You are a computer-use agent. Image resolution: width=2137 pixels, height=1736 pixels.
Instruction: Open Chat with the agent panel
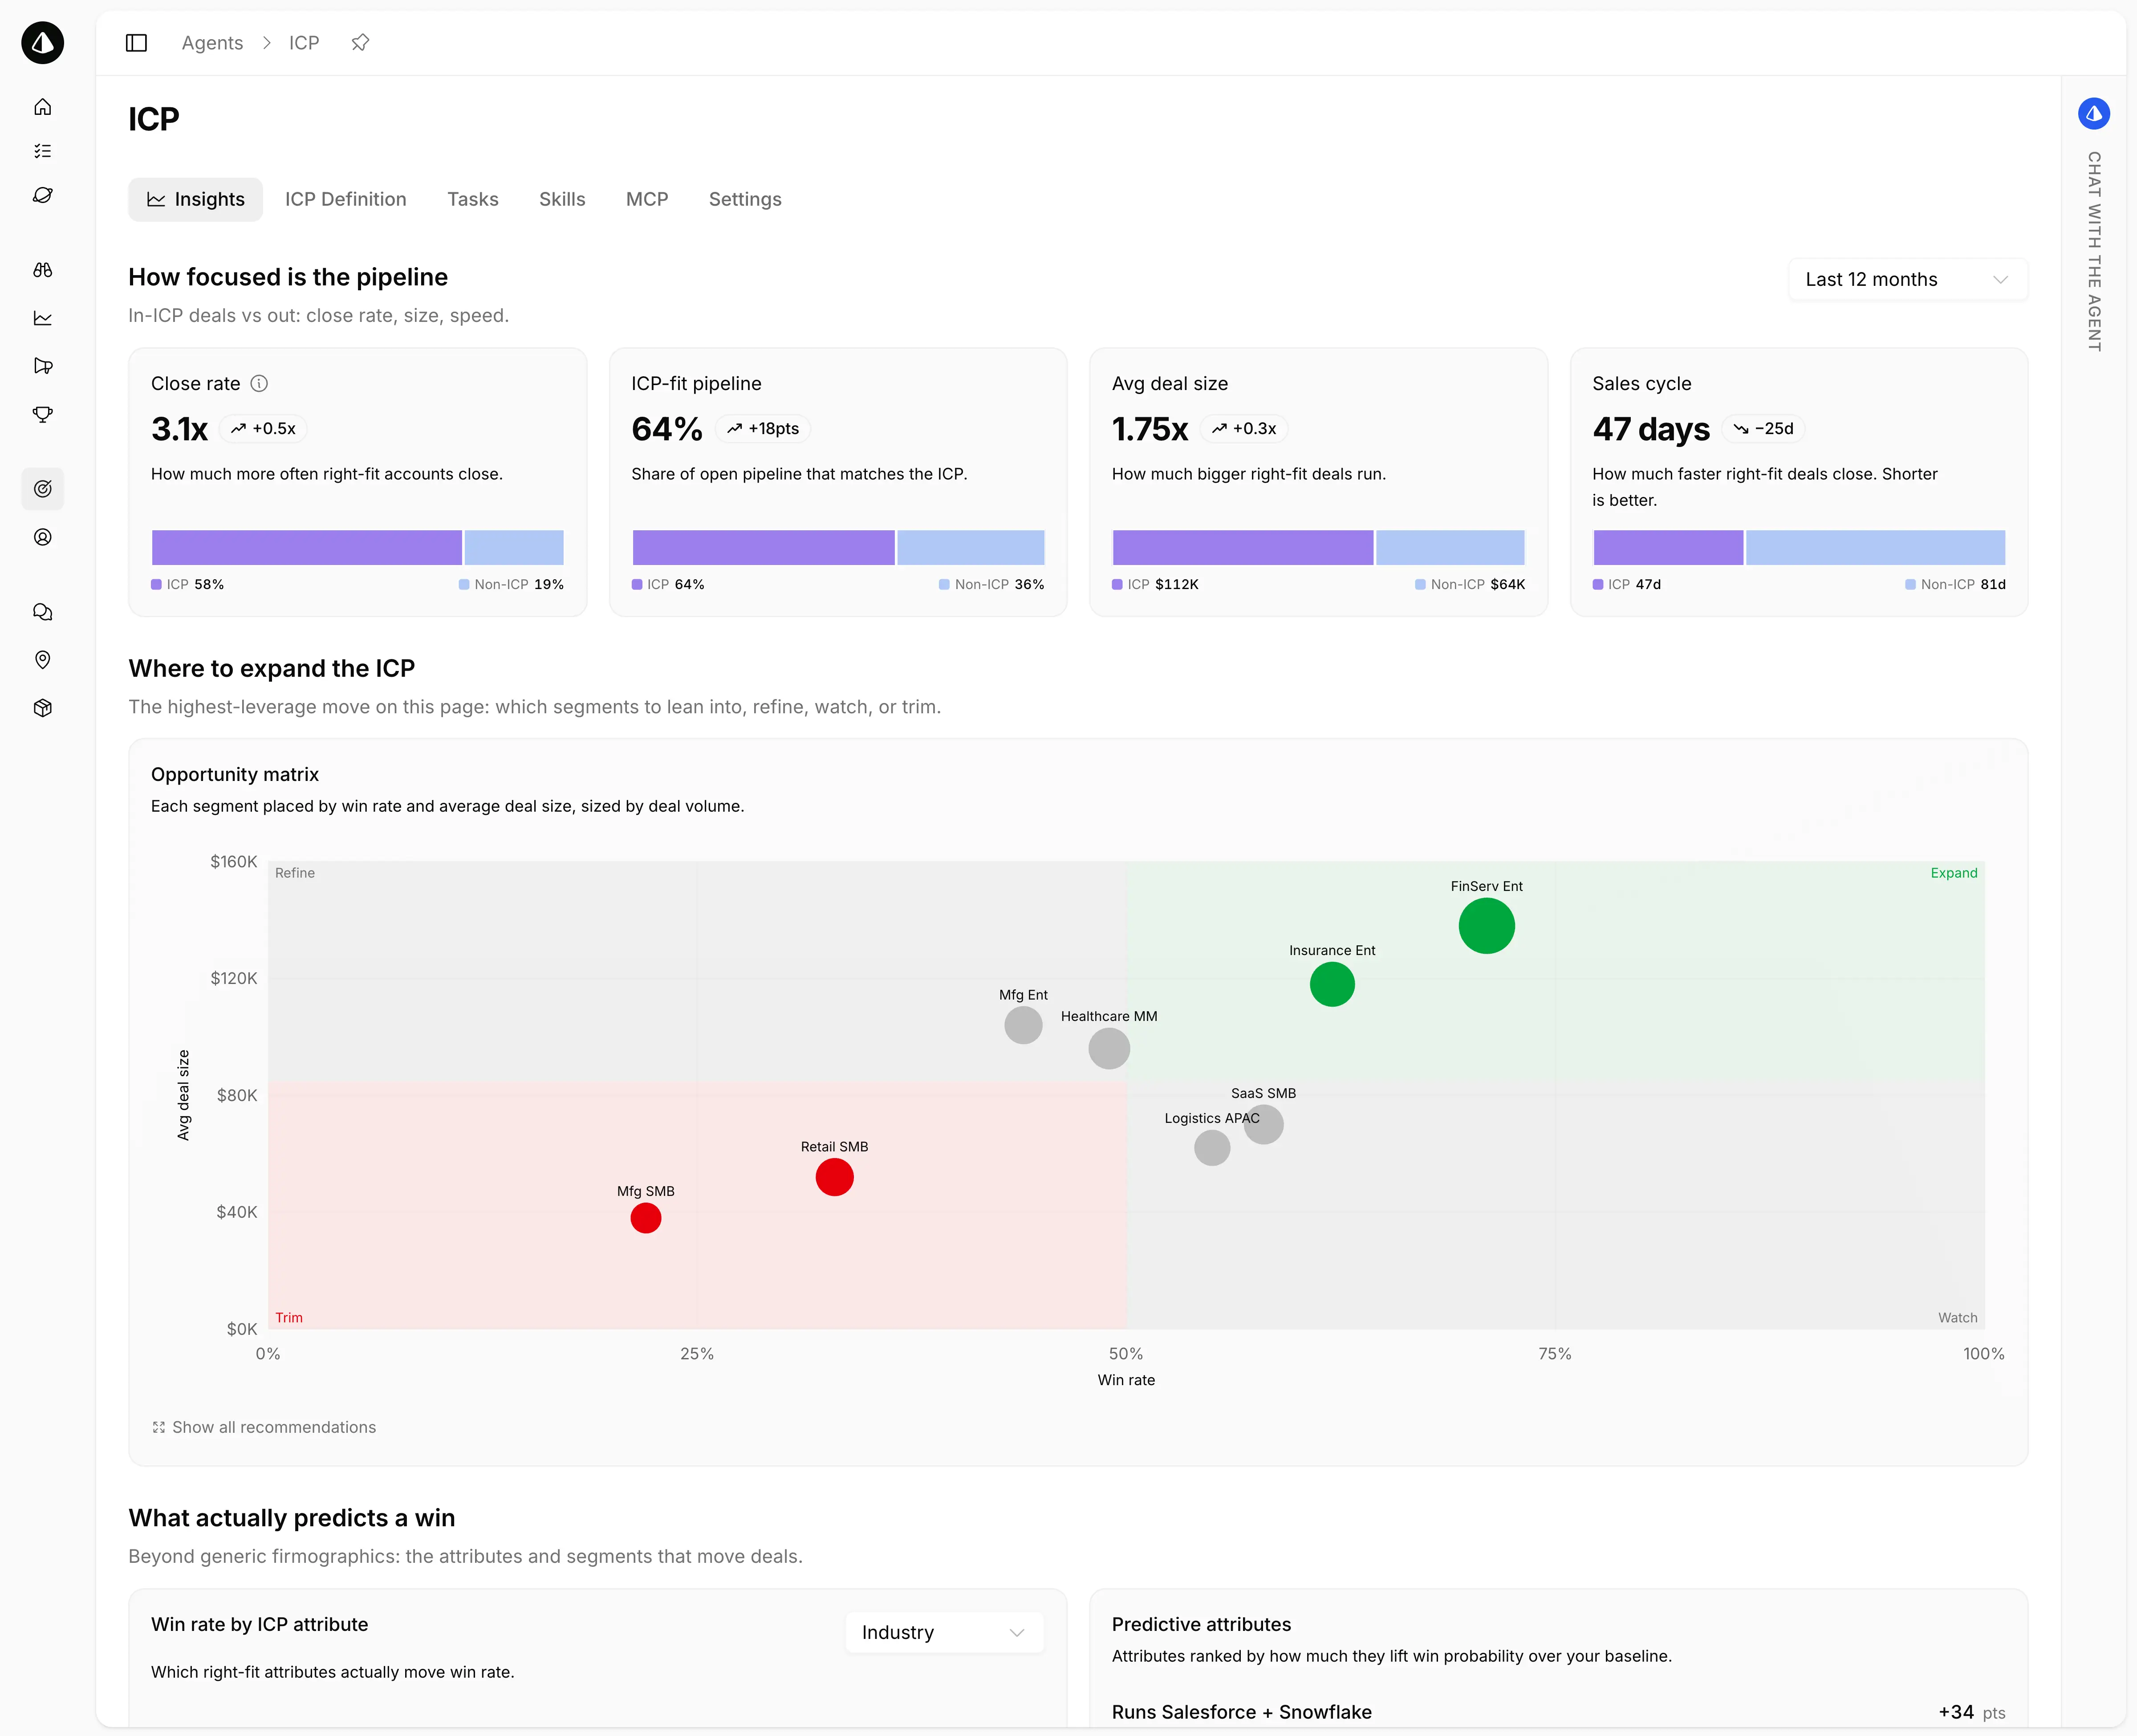coord(2094,251)
